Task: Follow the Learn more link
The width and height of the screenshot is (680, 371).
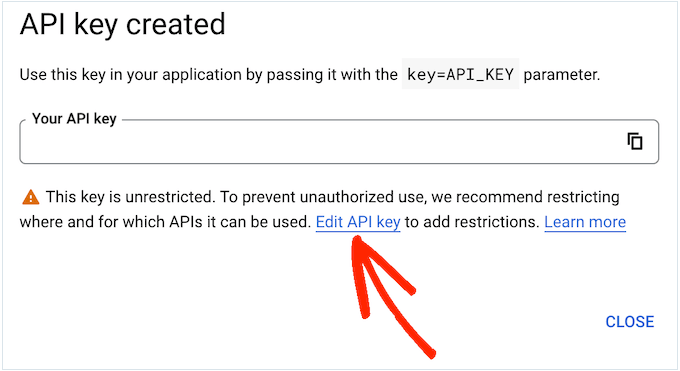Action: 585,222
